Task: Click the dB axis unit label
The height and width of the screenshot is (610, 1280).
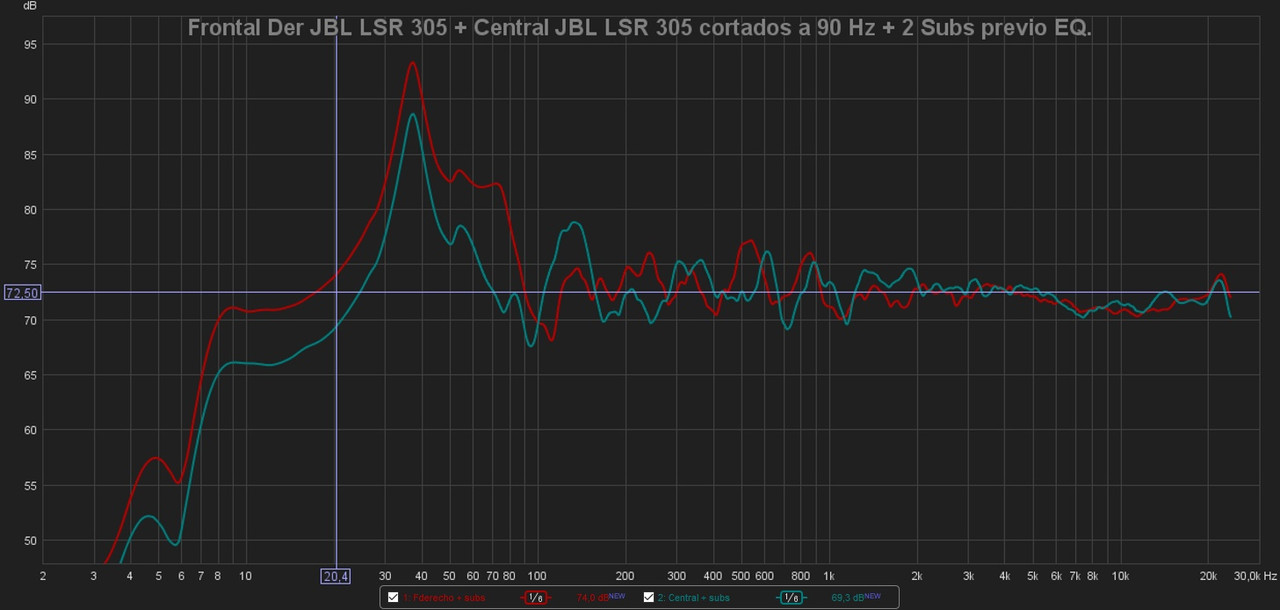Action: (x=30, y=6)
